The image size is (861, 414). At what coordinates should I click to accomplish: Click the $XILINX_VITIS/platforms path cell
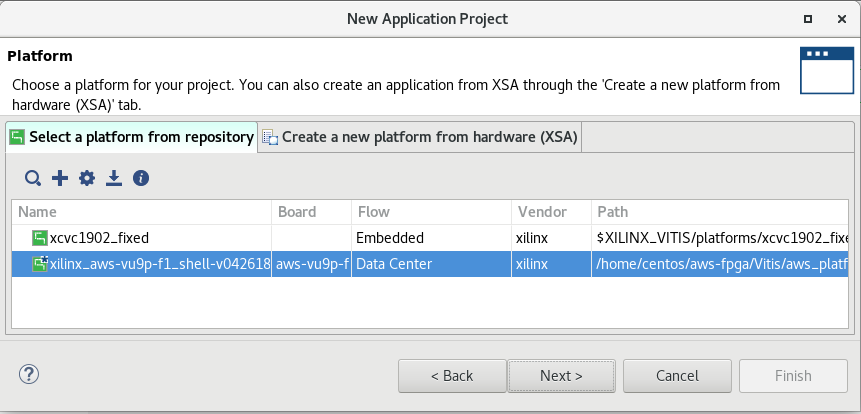[x=720, y=238]
